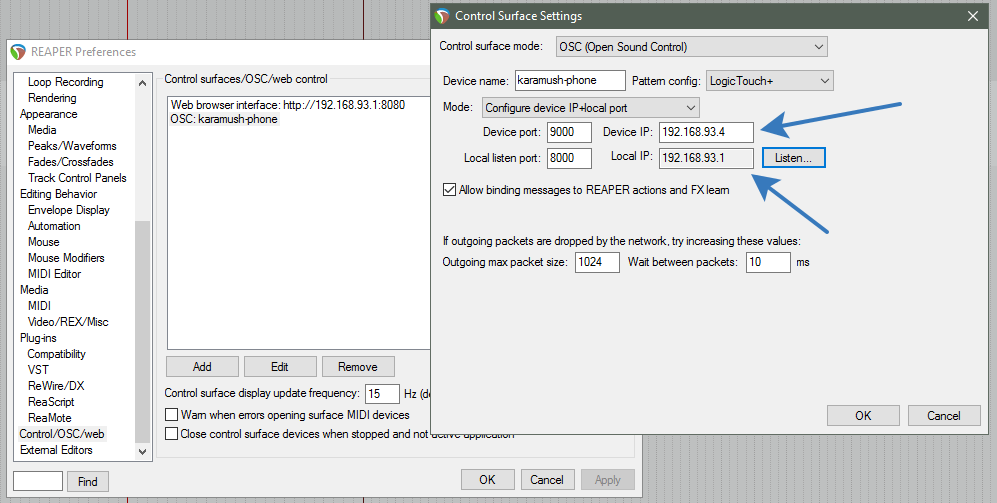
Task: Click Edit control surface button
Action: click(280, 366)
